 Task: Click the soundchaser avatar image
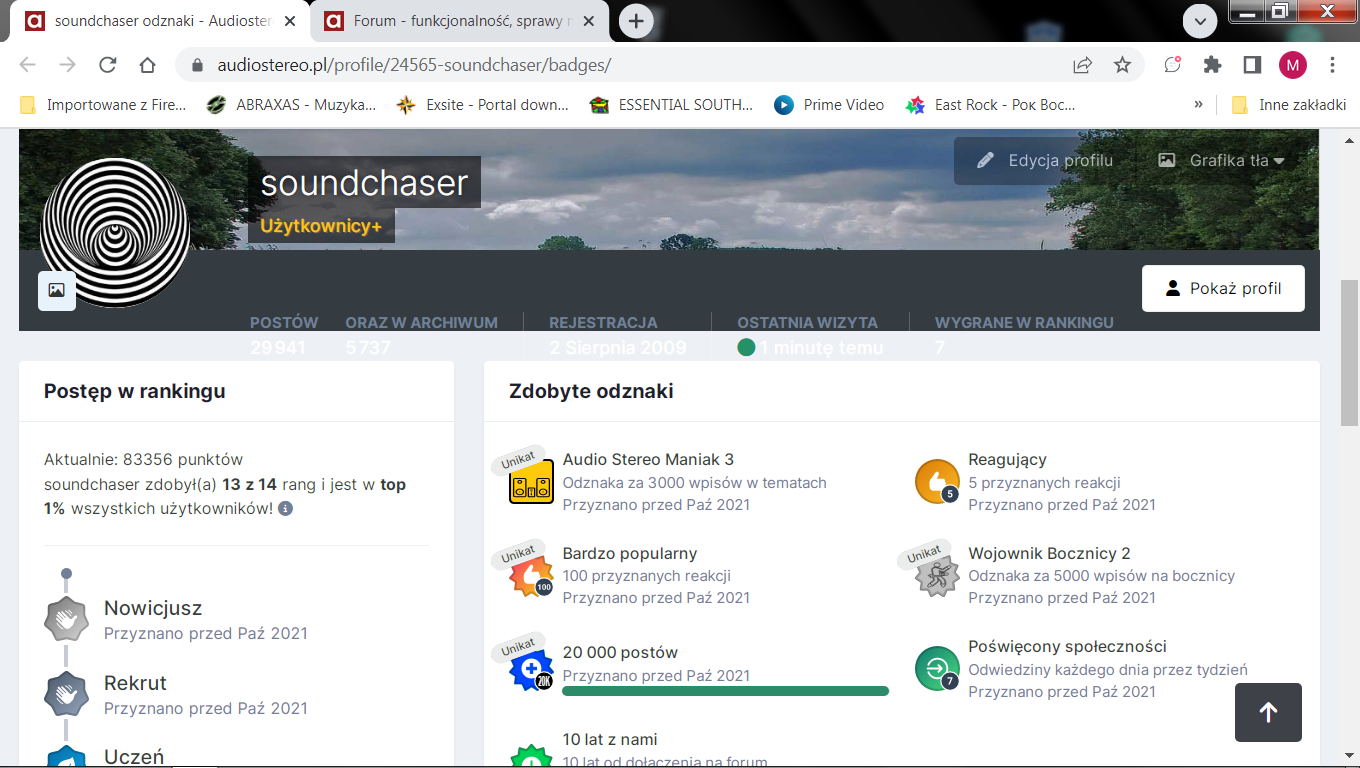pos(114,232)
